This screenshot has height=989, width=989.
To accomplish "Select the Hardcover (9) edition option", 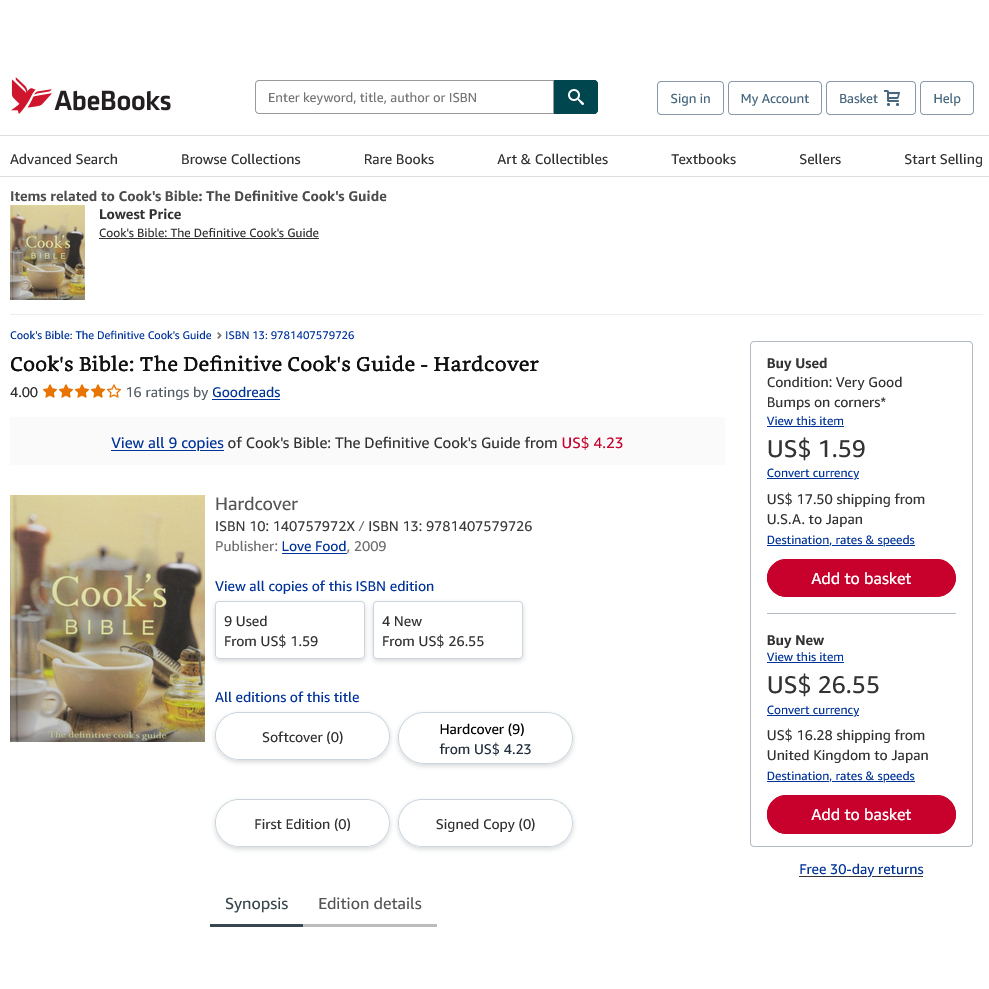I will pyautogui.click(x=485, y=739).
